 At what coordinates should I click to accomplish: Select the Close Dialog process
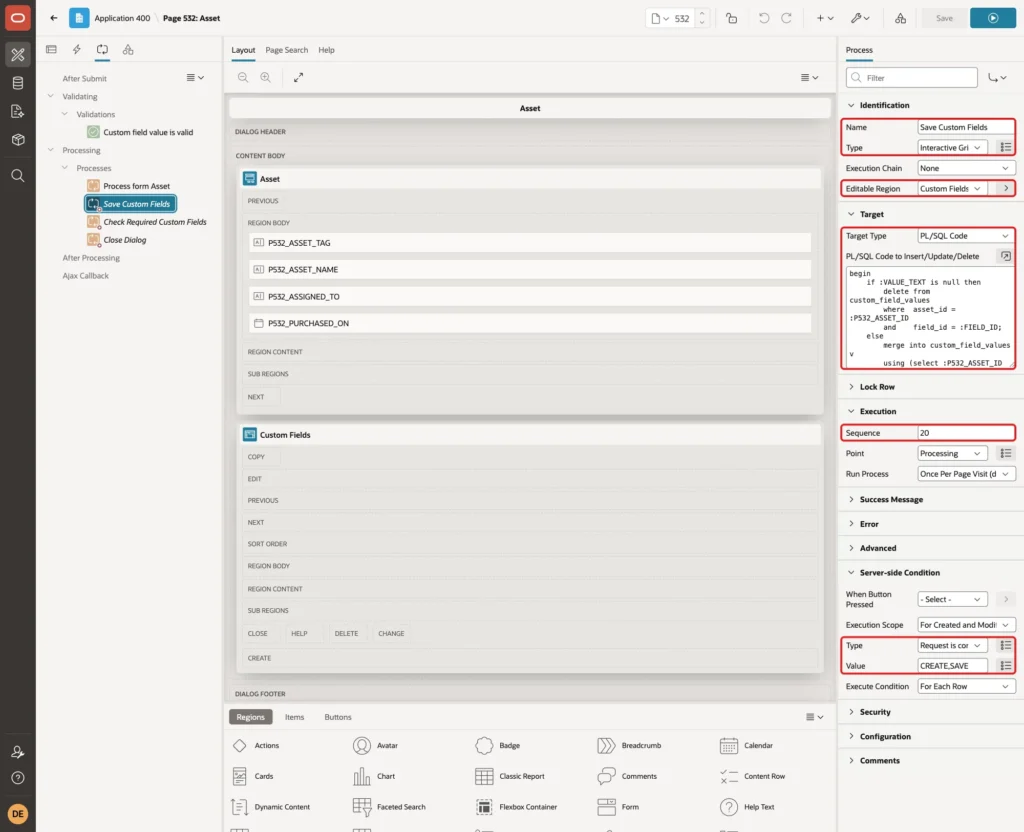click(x=124, y=240)
